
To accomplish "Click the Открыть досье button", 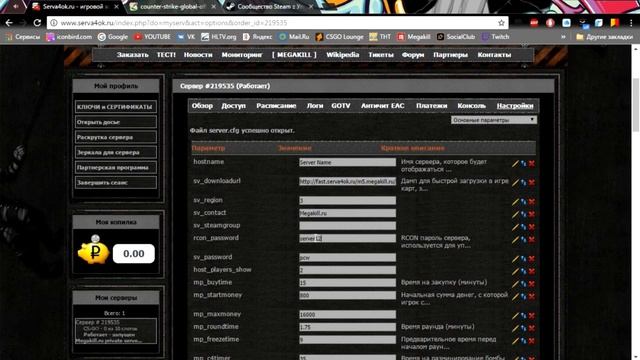I will click(x=116, y=122).
